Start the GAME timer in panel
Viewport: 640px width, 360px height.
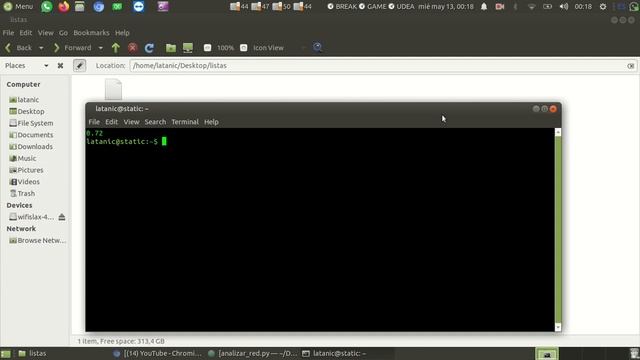[372, 7]
